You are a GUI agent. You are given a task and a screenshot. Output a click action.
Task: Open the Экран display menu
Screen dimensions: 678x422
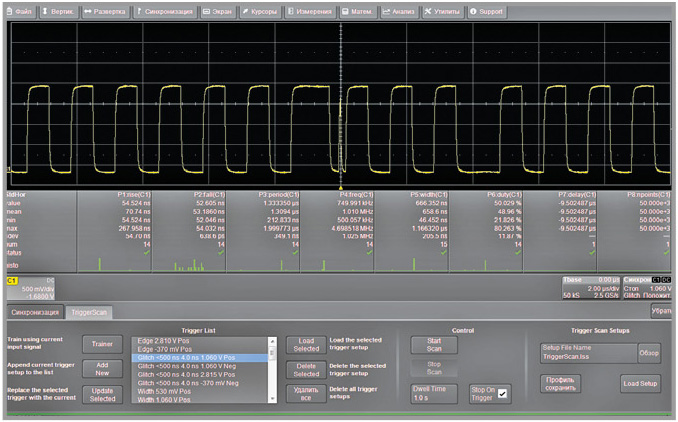(x=217, y=10)
